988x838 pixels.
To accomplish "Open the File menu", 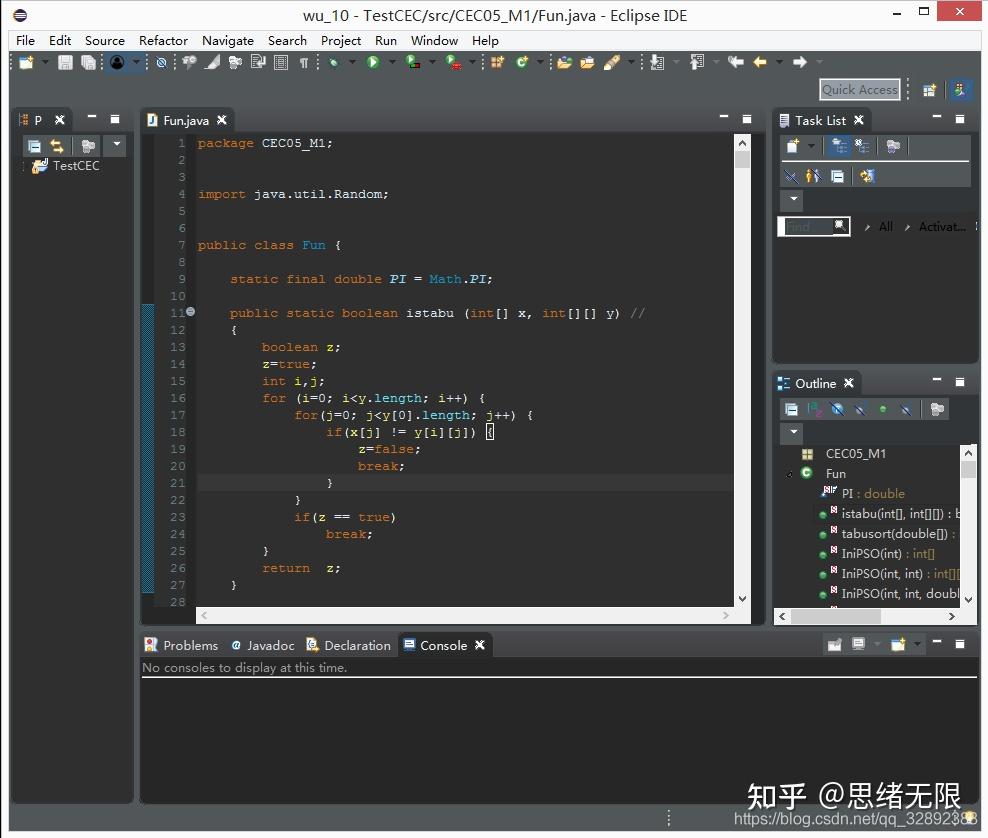I will pyautogui.click(x=25, y=40).
